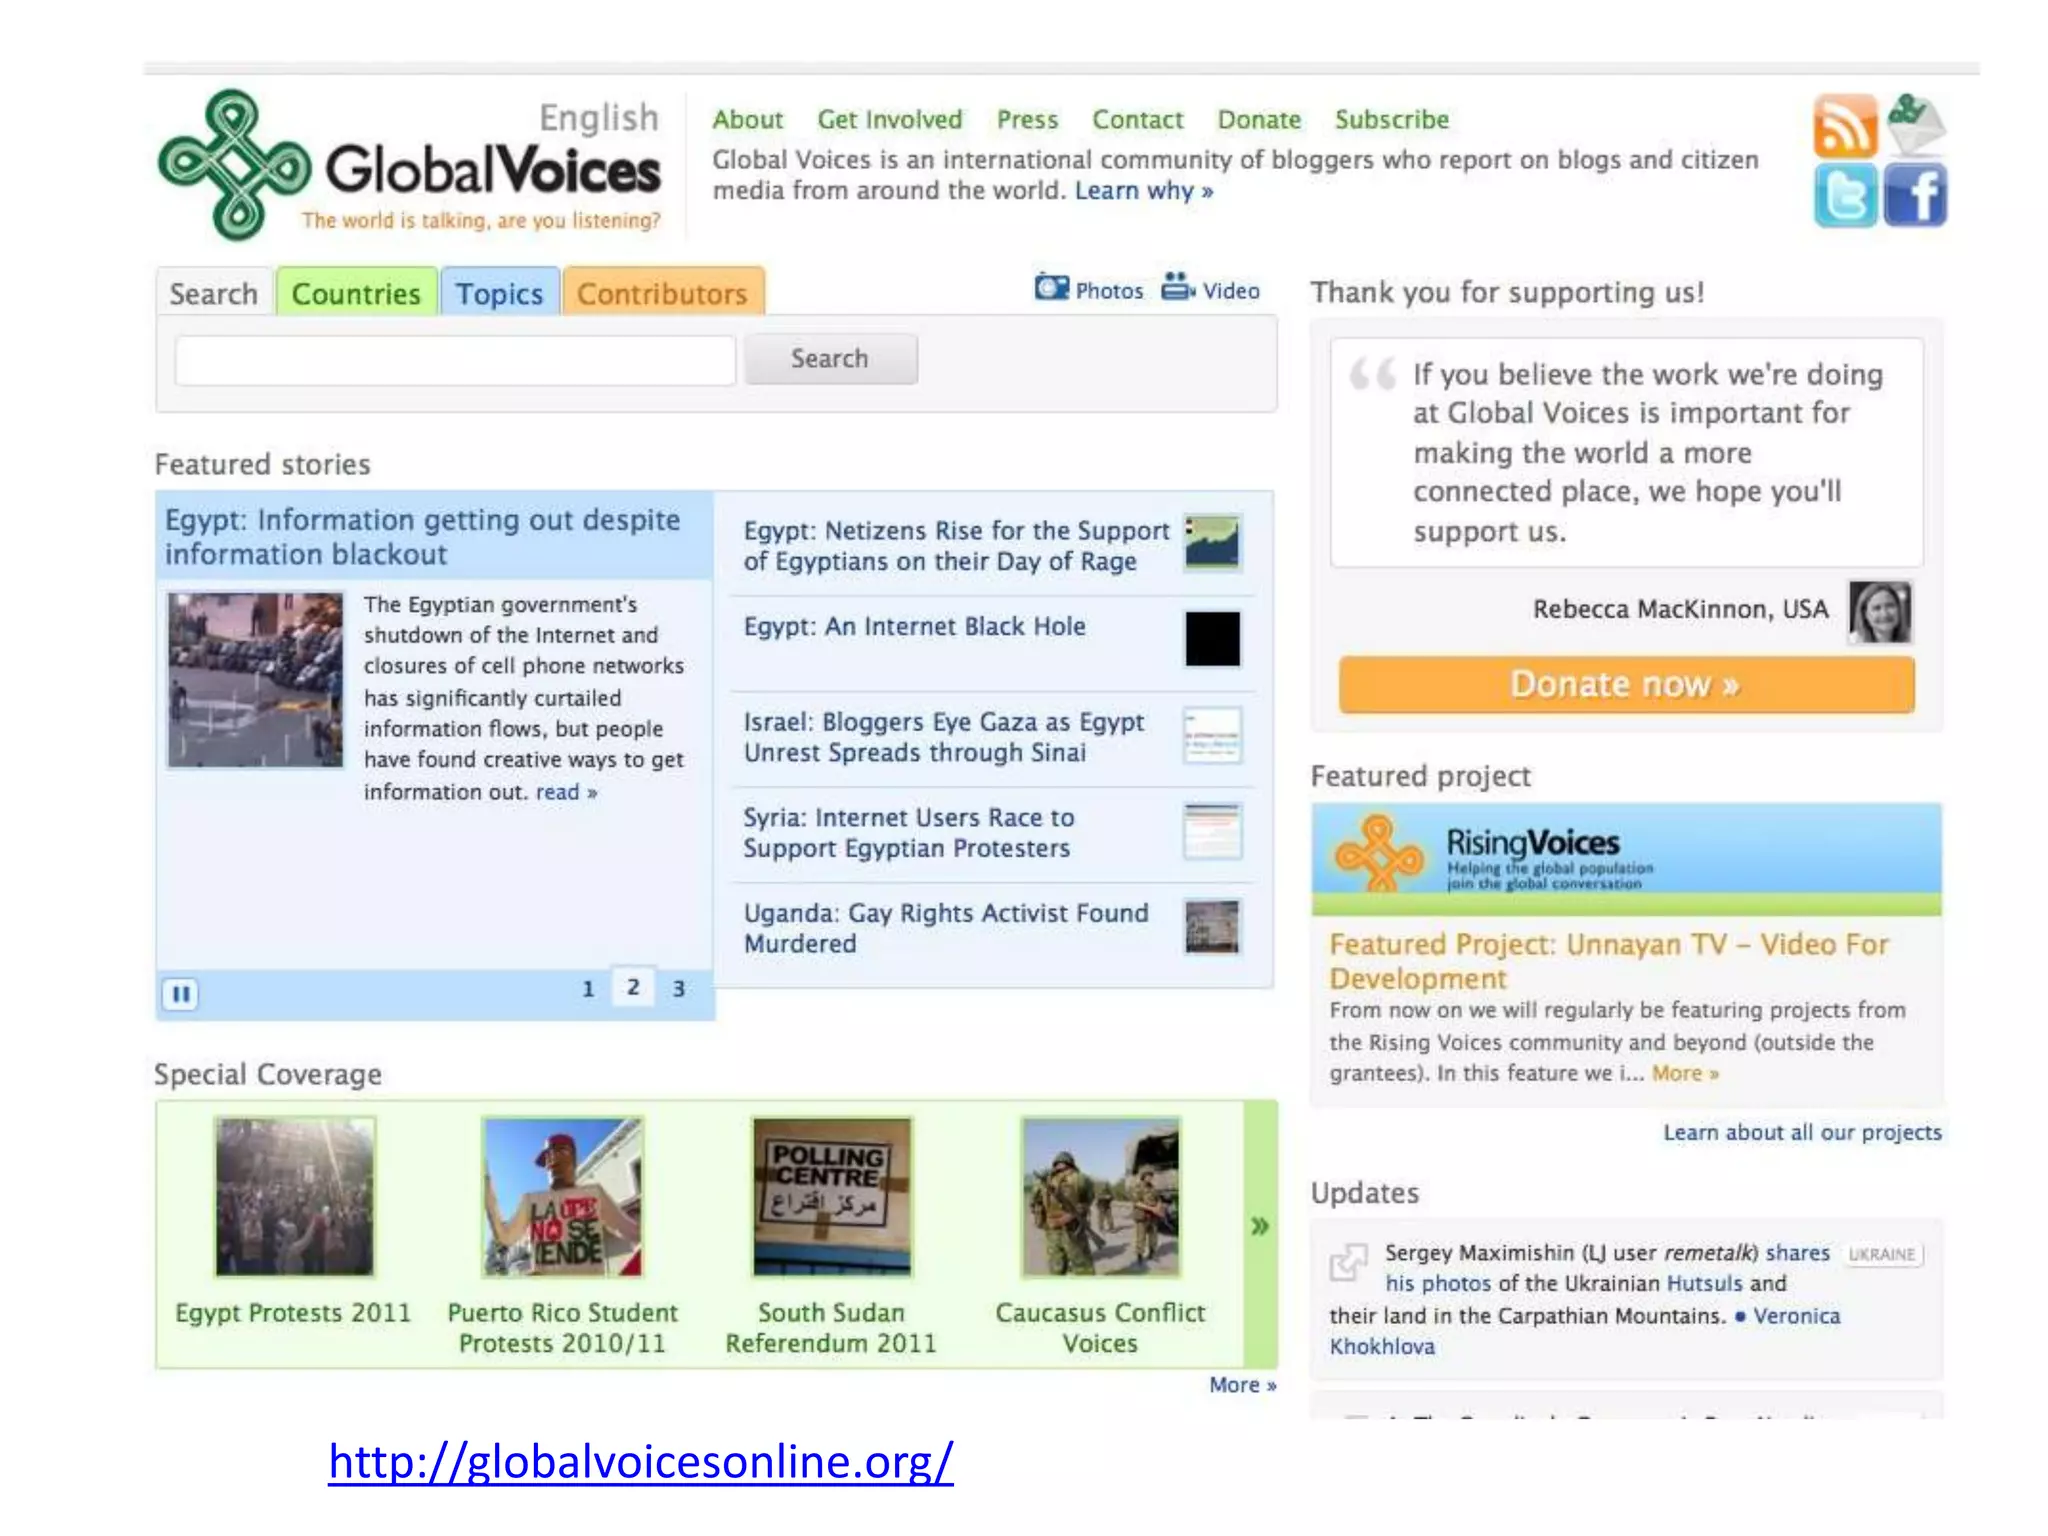Follow the Learn why link
This screenshot has height=1536, width=2048.
tap(1144, 191)
